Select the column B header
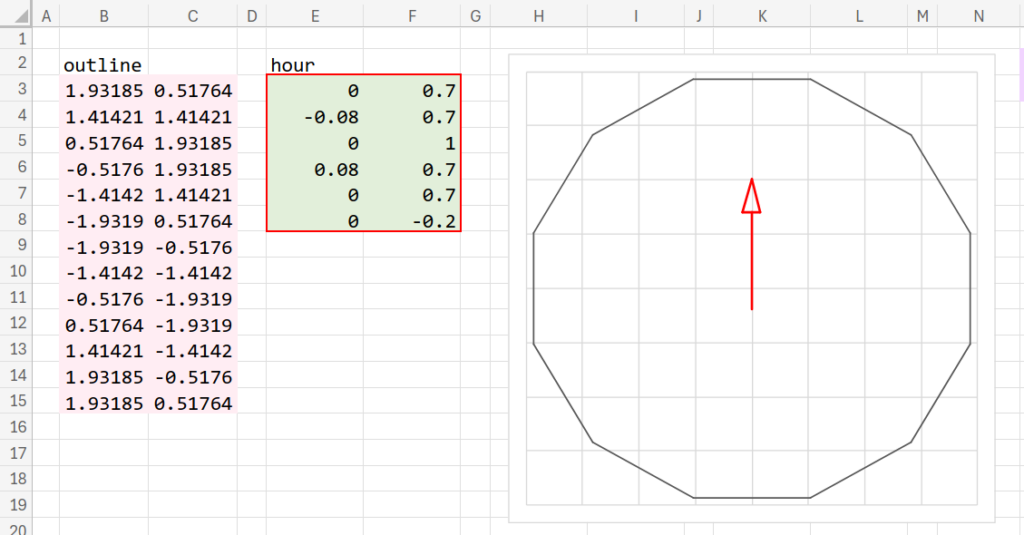The image size is (1024, 535). 104,15
